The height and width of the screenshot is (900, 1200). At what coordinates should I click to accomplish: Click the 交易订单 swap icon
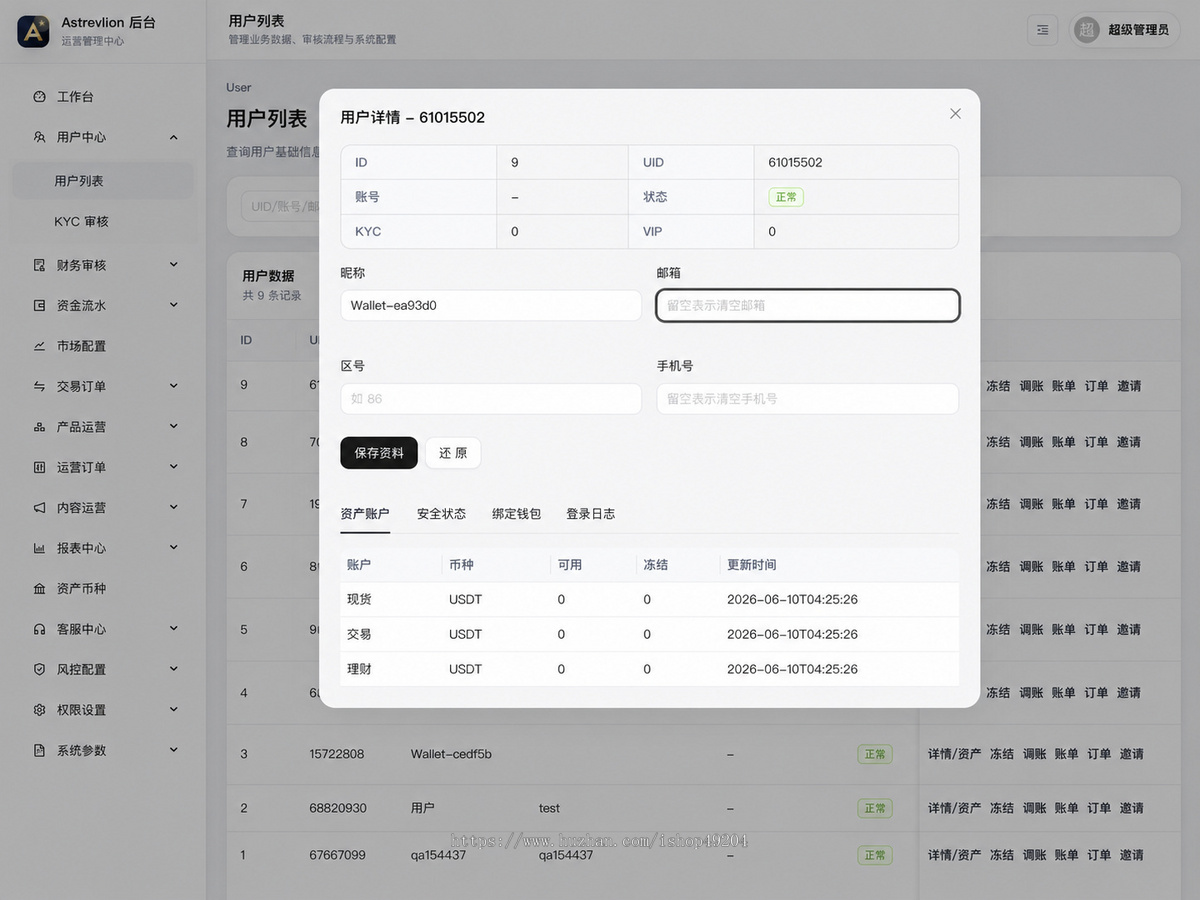tap(39, 386)
